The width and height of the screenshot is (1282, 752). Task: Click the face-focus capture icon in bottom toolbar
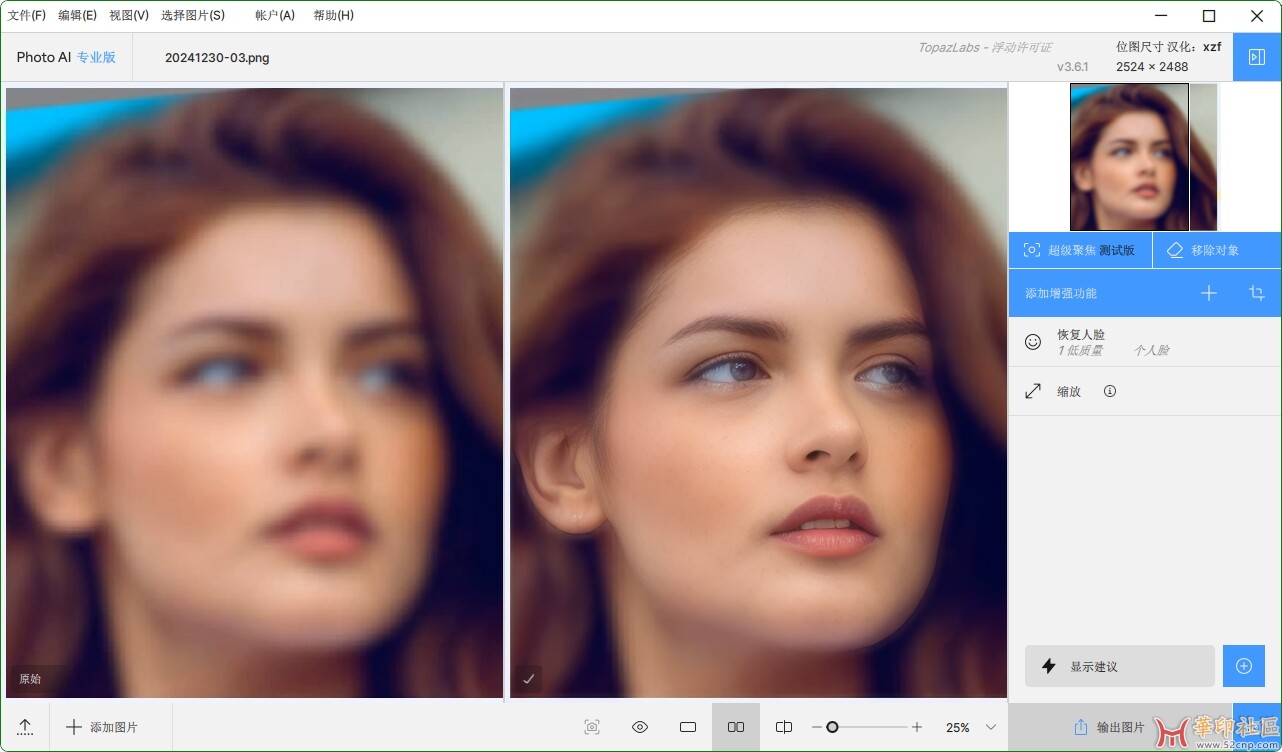point(592,727)
